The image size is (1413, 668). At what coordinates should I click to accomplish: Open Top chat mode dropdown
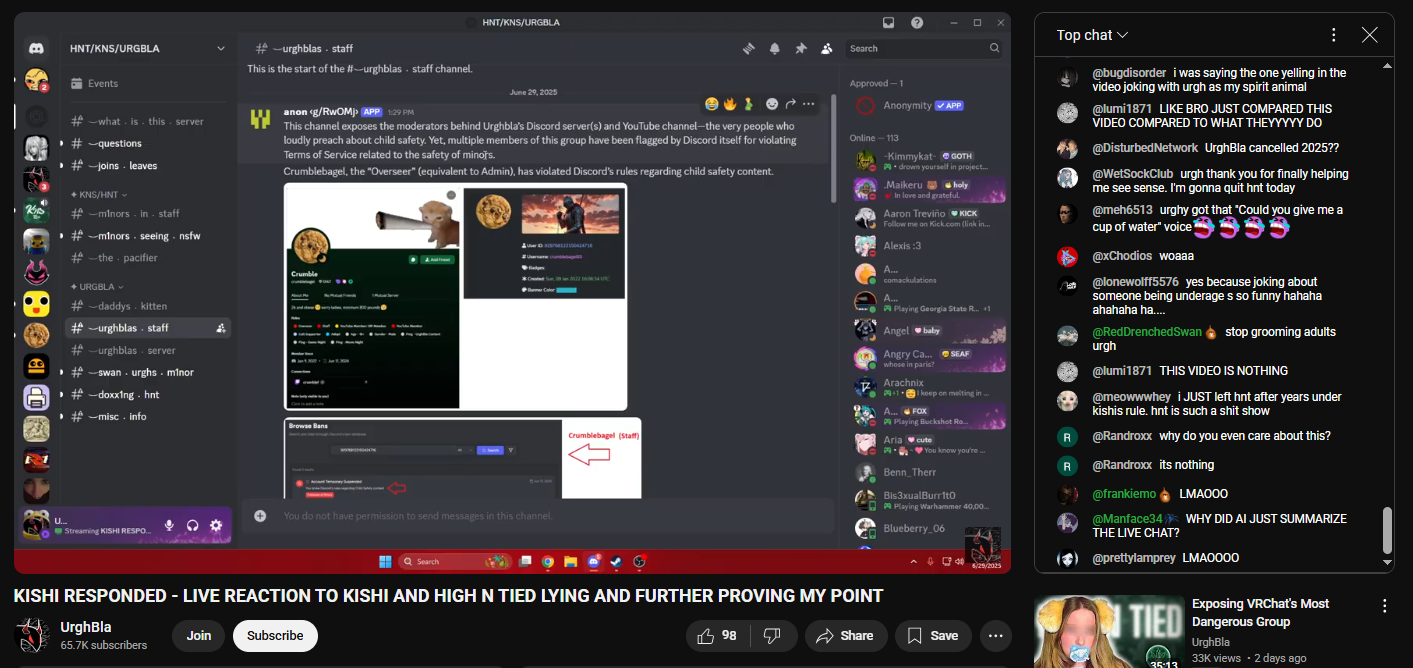1093,35
